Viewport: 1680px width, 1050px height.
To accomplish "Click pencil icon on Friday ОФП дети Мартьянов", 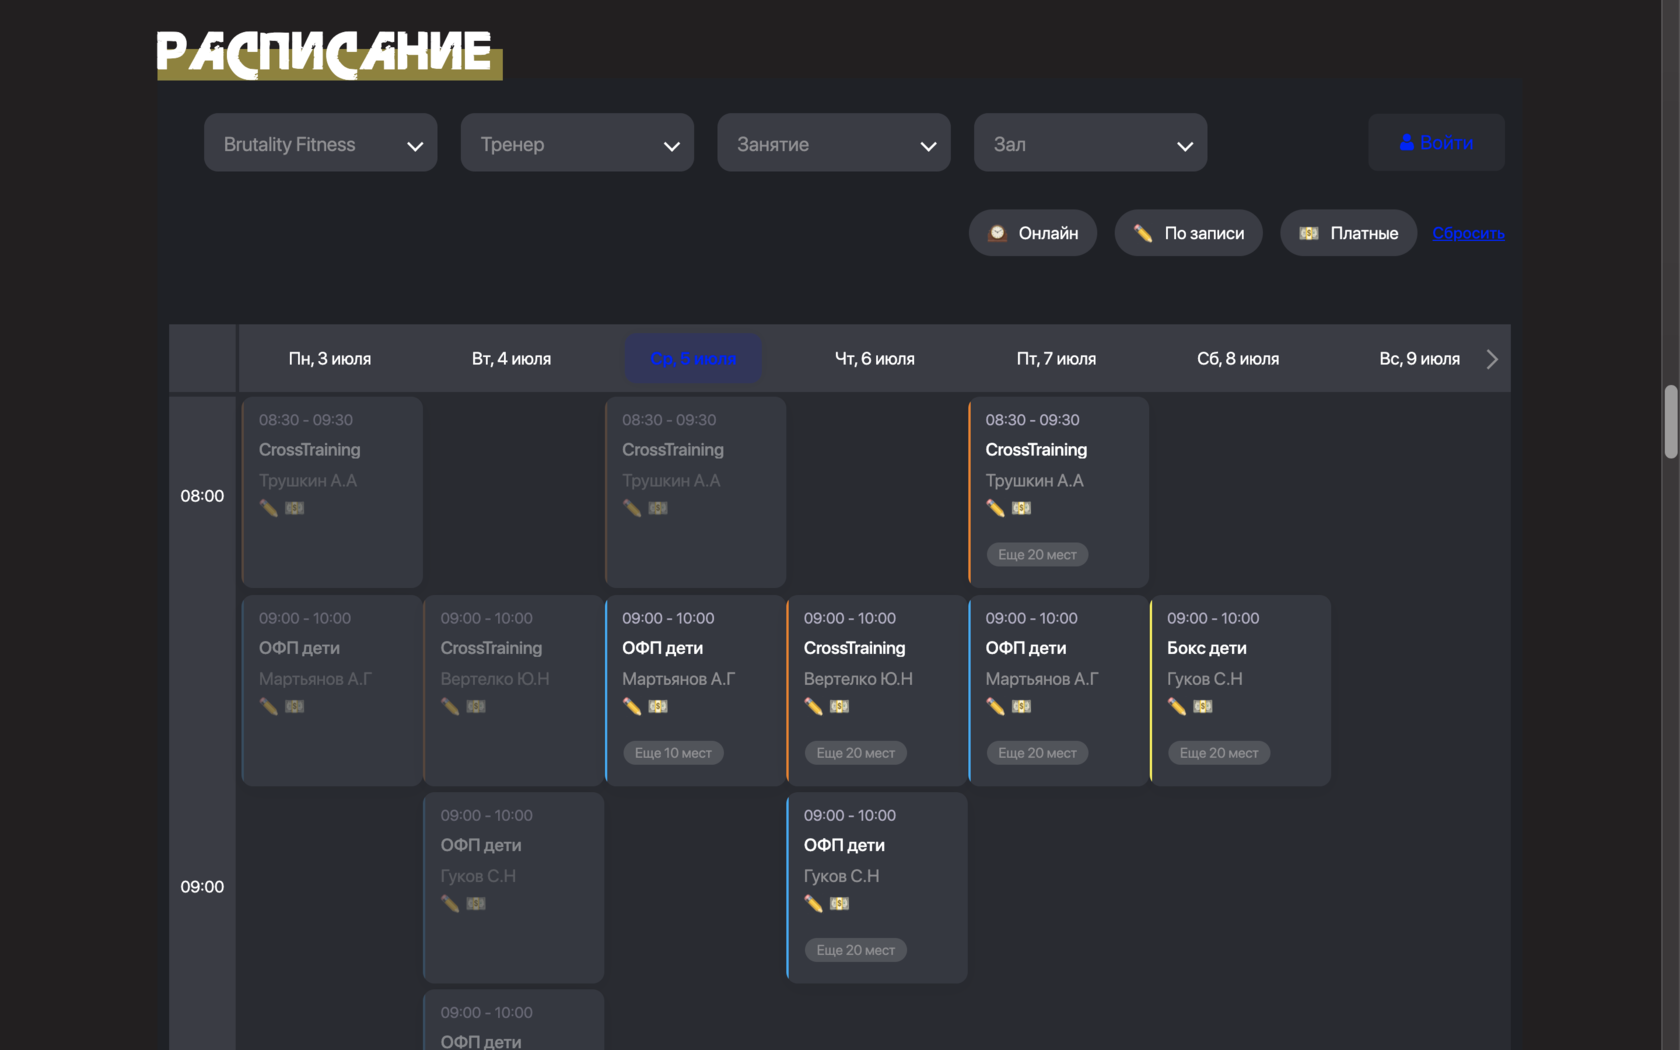I will pos(995,706).
